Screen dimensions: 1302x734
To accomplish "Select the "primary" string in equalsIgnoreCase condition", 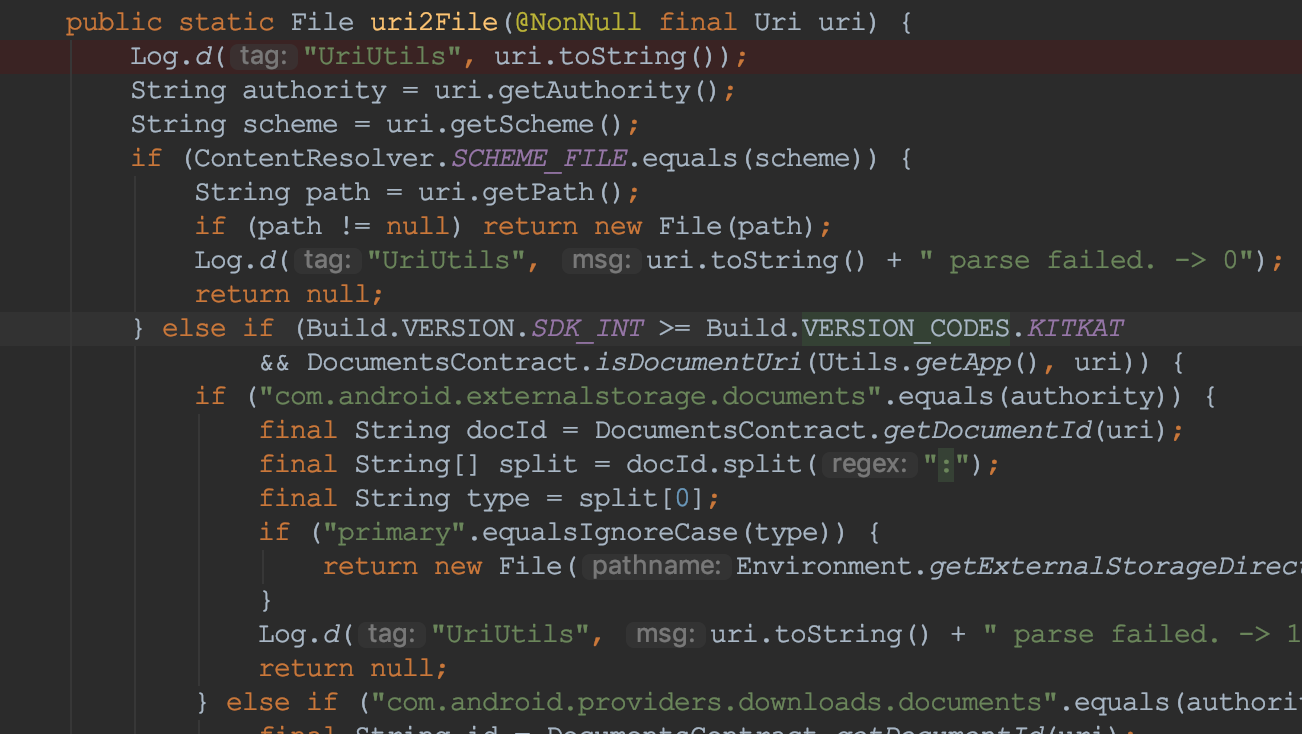I will click(395, 531).
